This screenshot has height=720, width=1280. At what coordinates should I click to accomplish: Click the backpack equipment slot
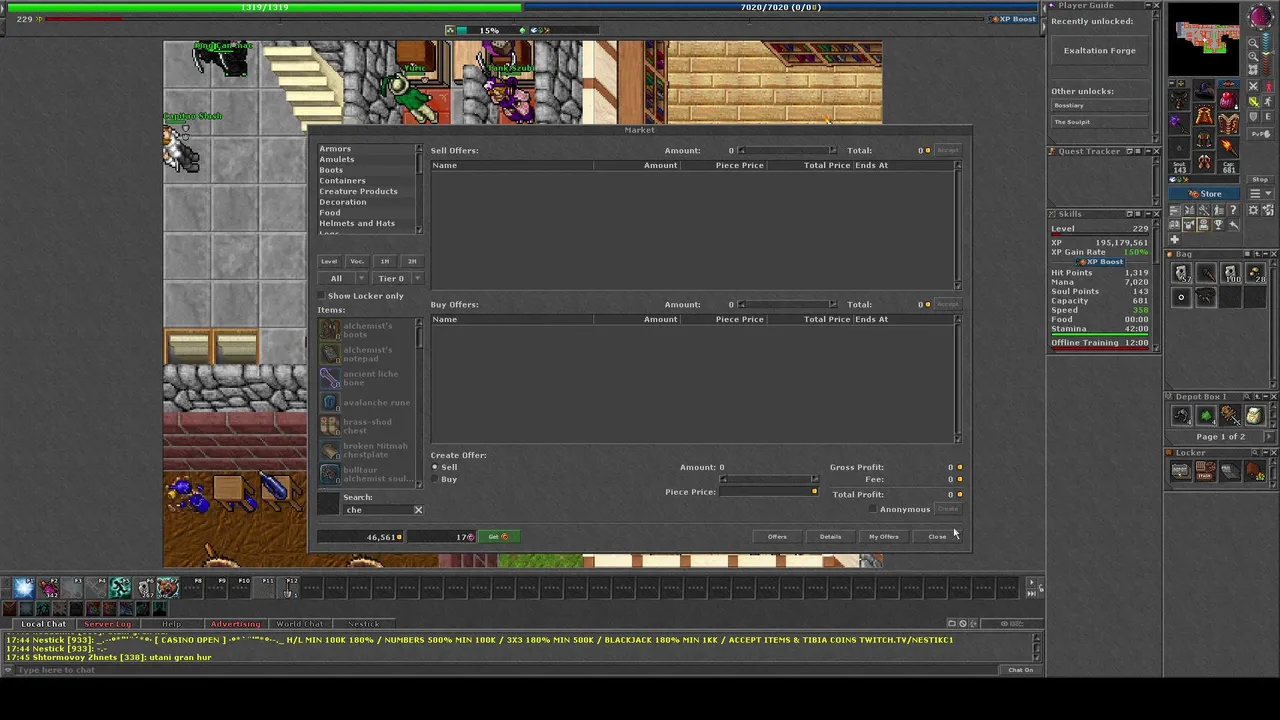1228,101
